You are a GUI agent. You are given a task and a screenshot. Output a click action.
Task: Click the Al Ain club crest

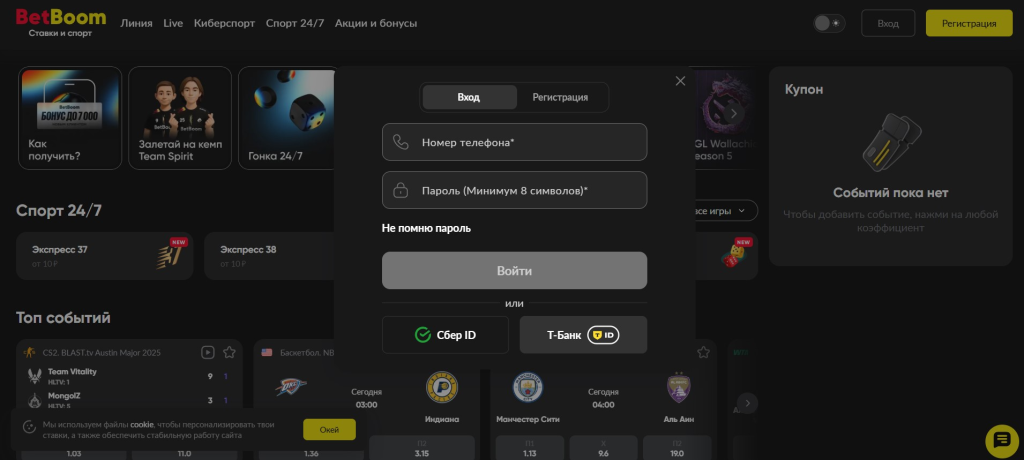679,387
